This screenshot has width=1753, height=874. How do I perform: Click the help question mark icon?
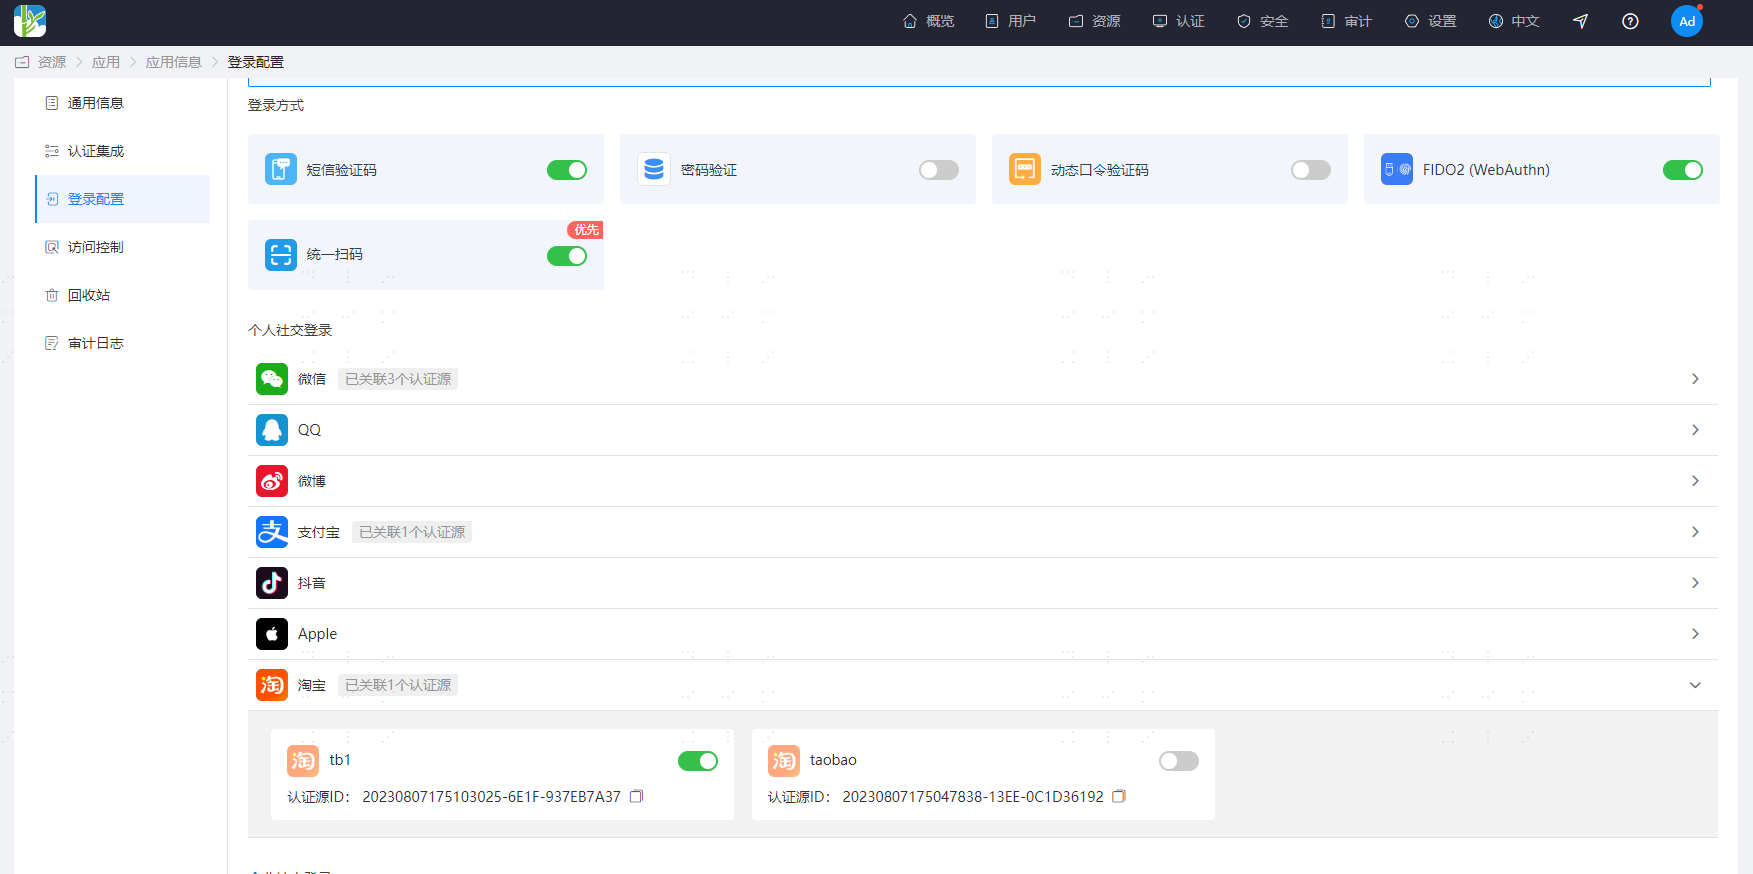(1630, 21)
